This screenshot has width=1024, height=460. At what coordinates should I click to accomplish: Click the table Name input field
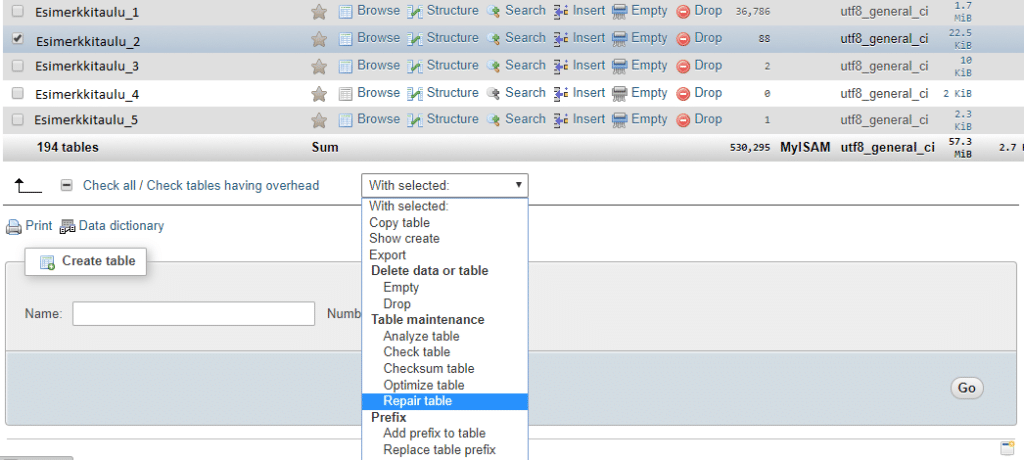click(194, 314)
